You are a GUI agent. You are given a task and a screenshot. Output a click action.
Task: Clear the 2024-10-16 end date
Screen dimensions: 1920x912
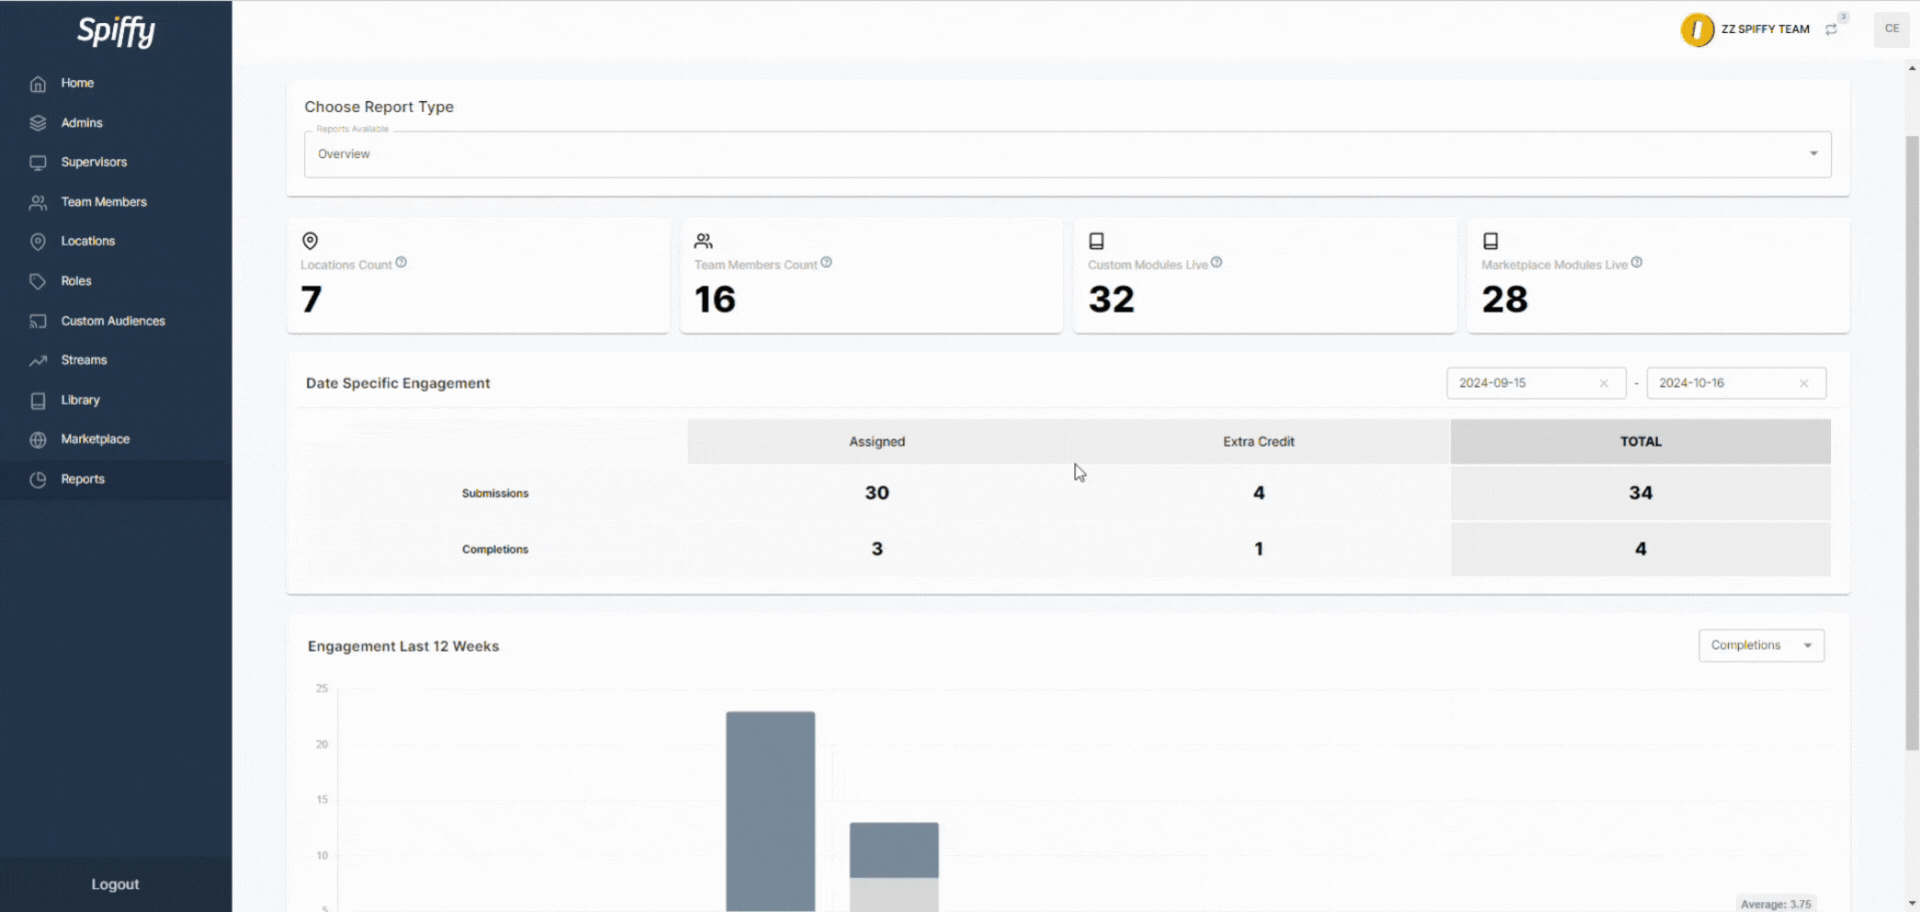tap(1804, 384)
